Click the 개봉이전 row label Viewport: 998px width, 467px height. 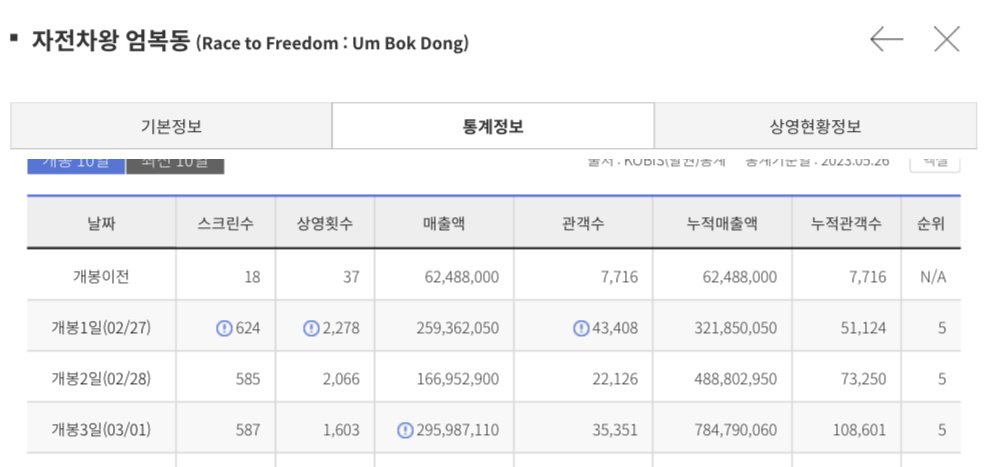coord(101,277)
